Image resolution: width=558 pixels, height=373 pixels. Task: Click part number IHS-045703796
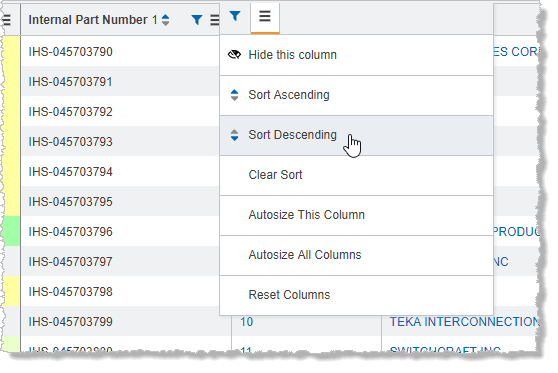(70, 232)
